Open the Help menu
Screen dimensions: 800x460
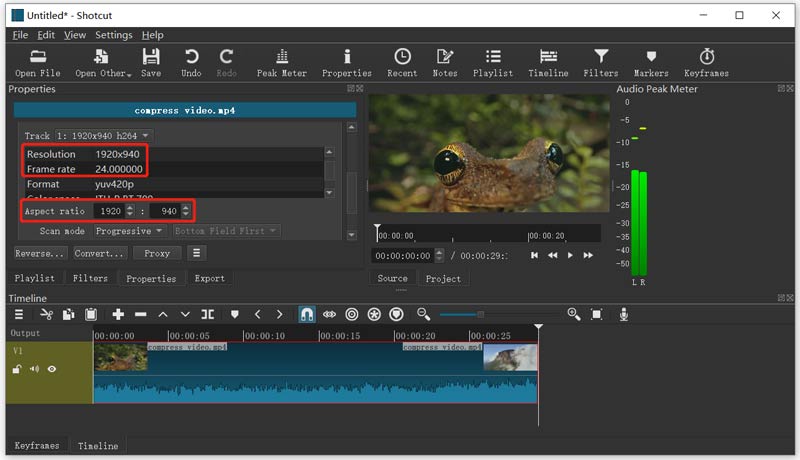(x=153, y=35)
